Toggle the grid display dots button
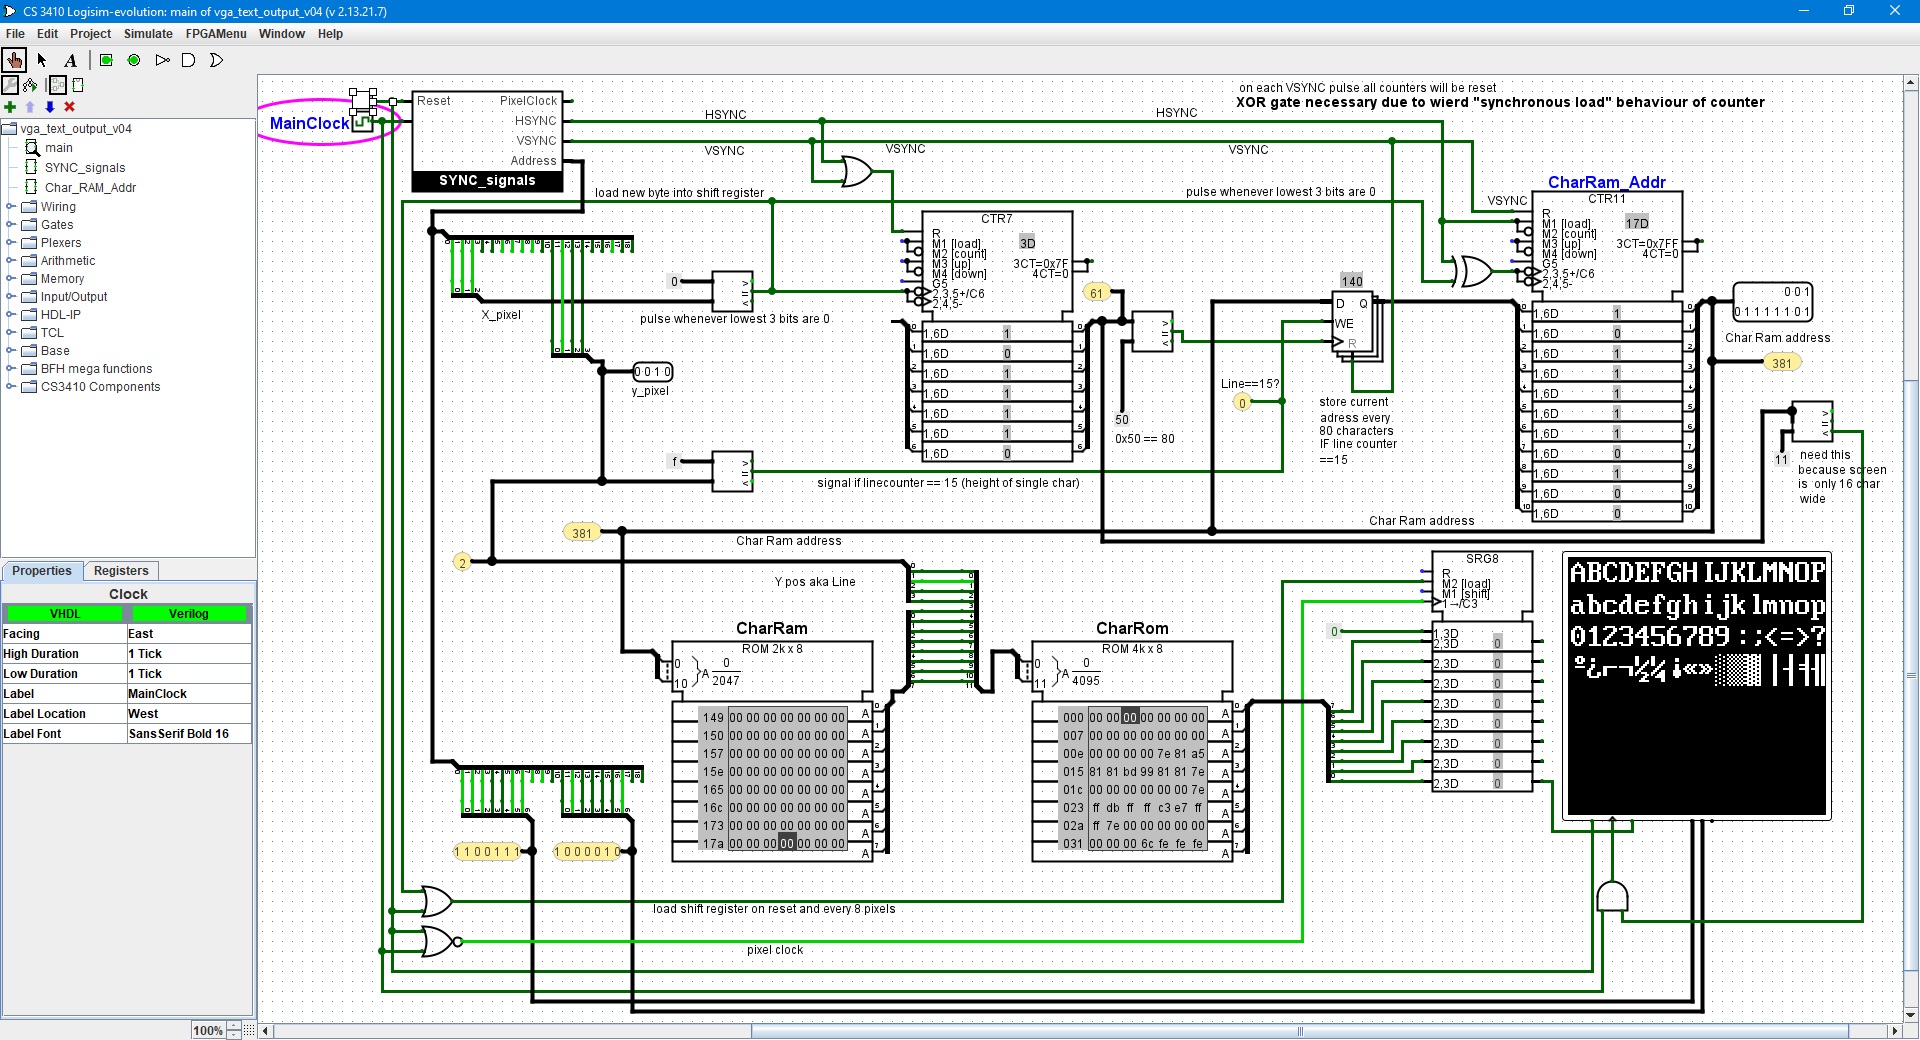This screenshot has width=1920, height=1040. pyautogui.click(x=249, y=1030)
